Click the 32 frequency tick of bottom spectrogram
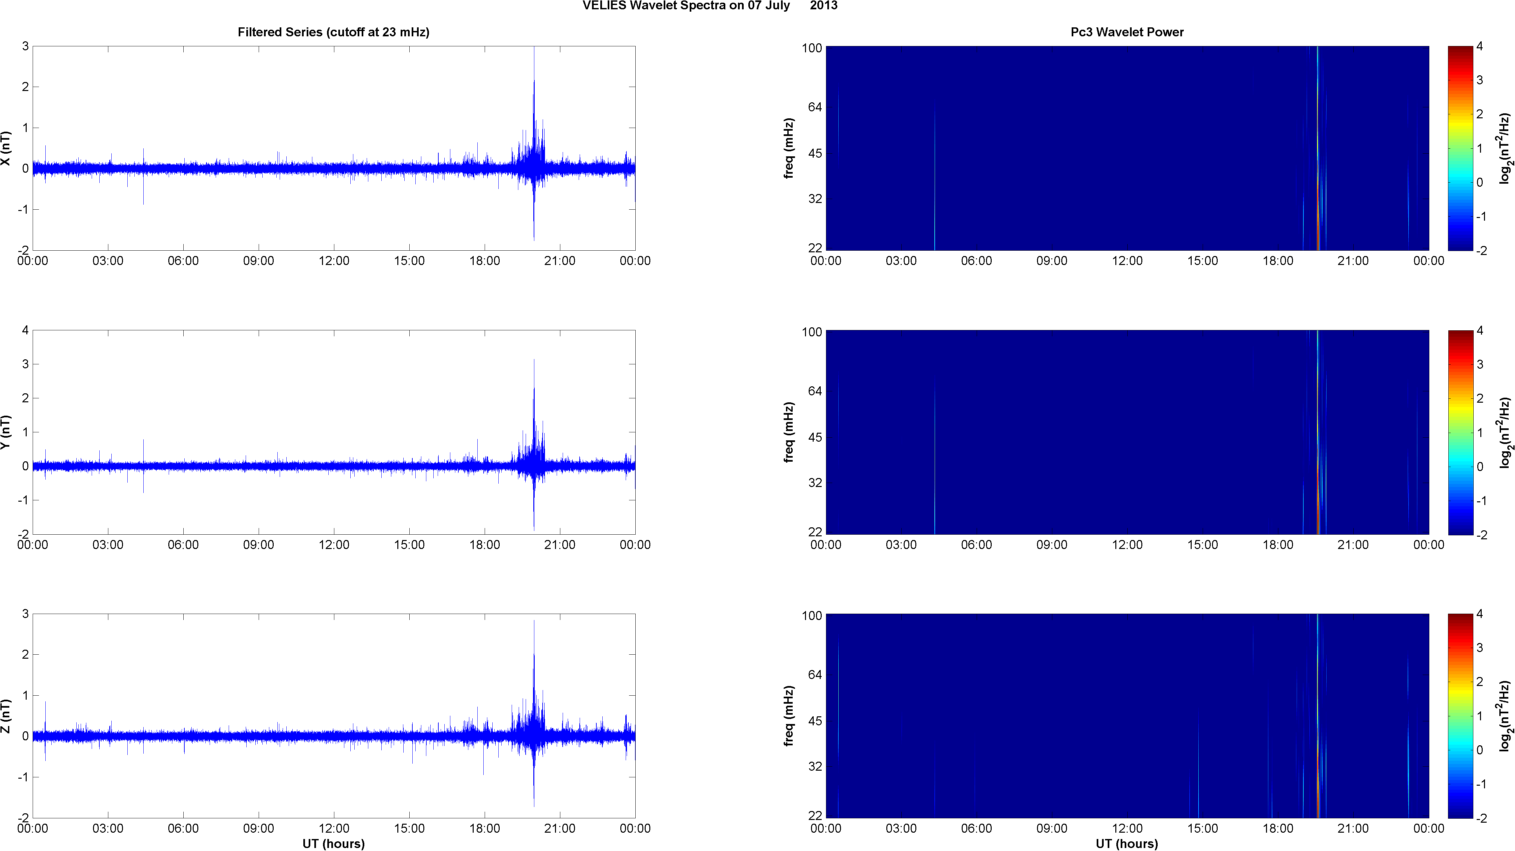 click(815, 767)
